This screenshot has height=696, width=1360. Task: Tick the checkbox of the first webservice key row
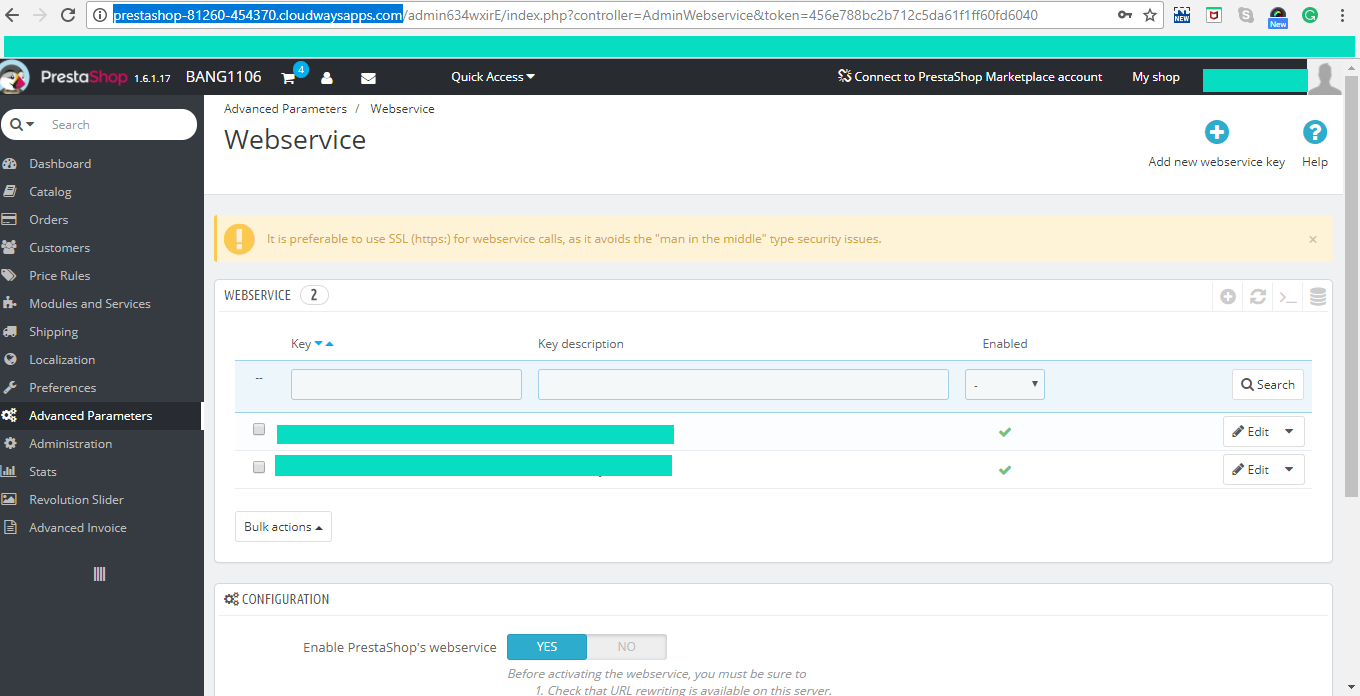pyautogui.click(x=259, y=429)
